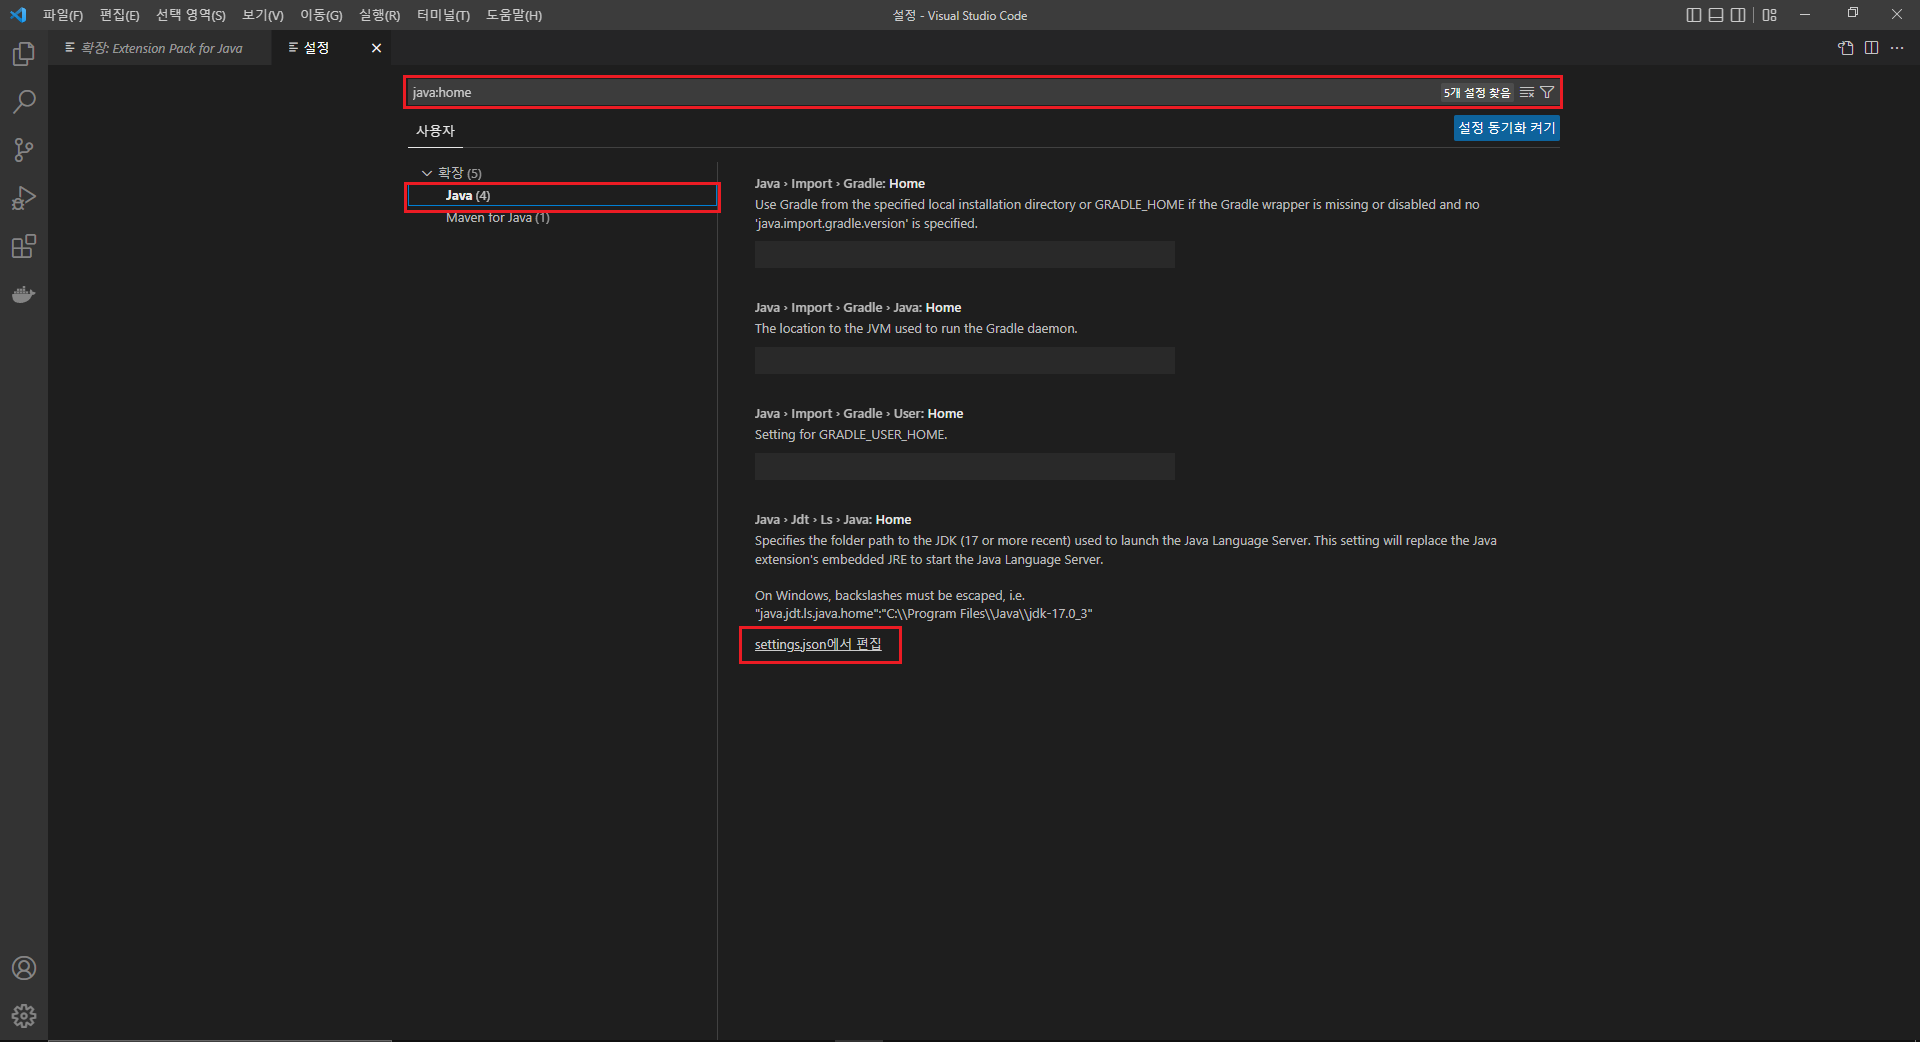
Task: Open the Accounts menu icon
Action: click(24, 968)
